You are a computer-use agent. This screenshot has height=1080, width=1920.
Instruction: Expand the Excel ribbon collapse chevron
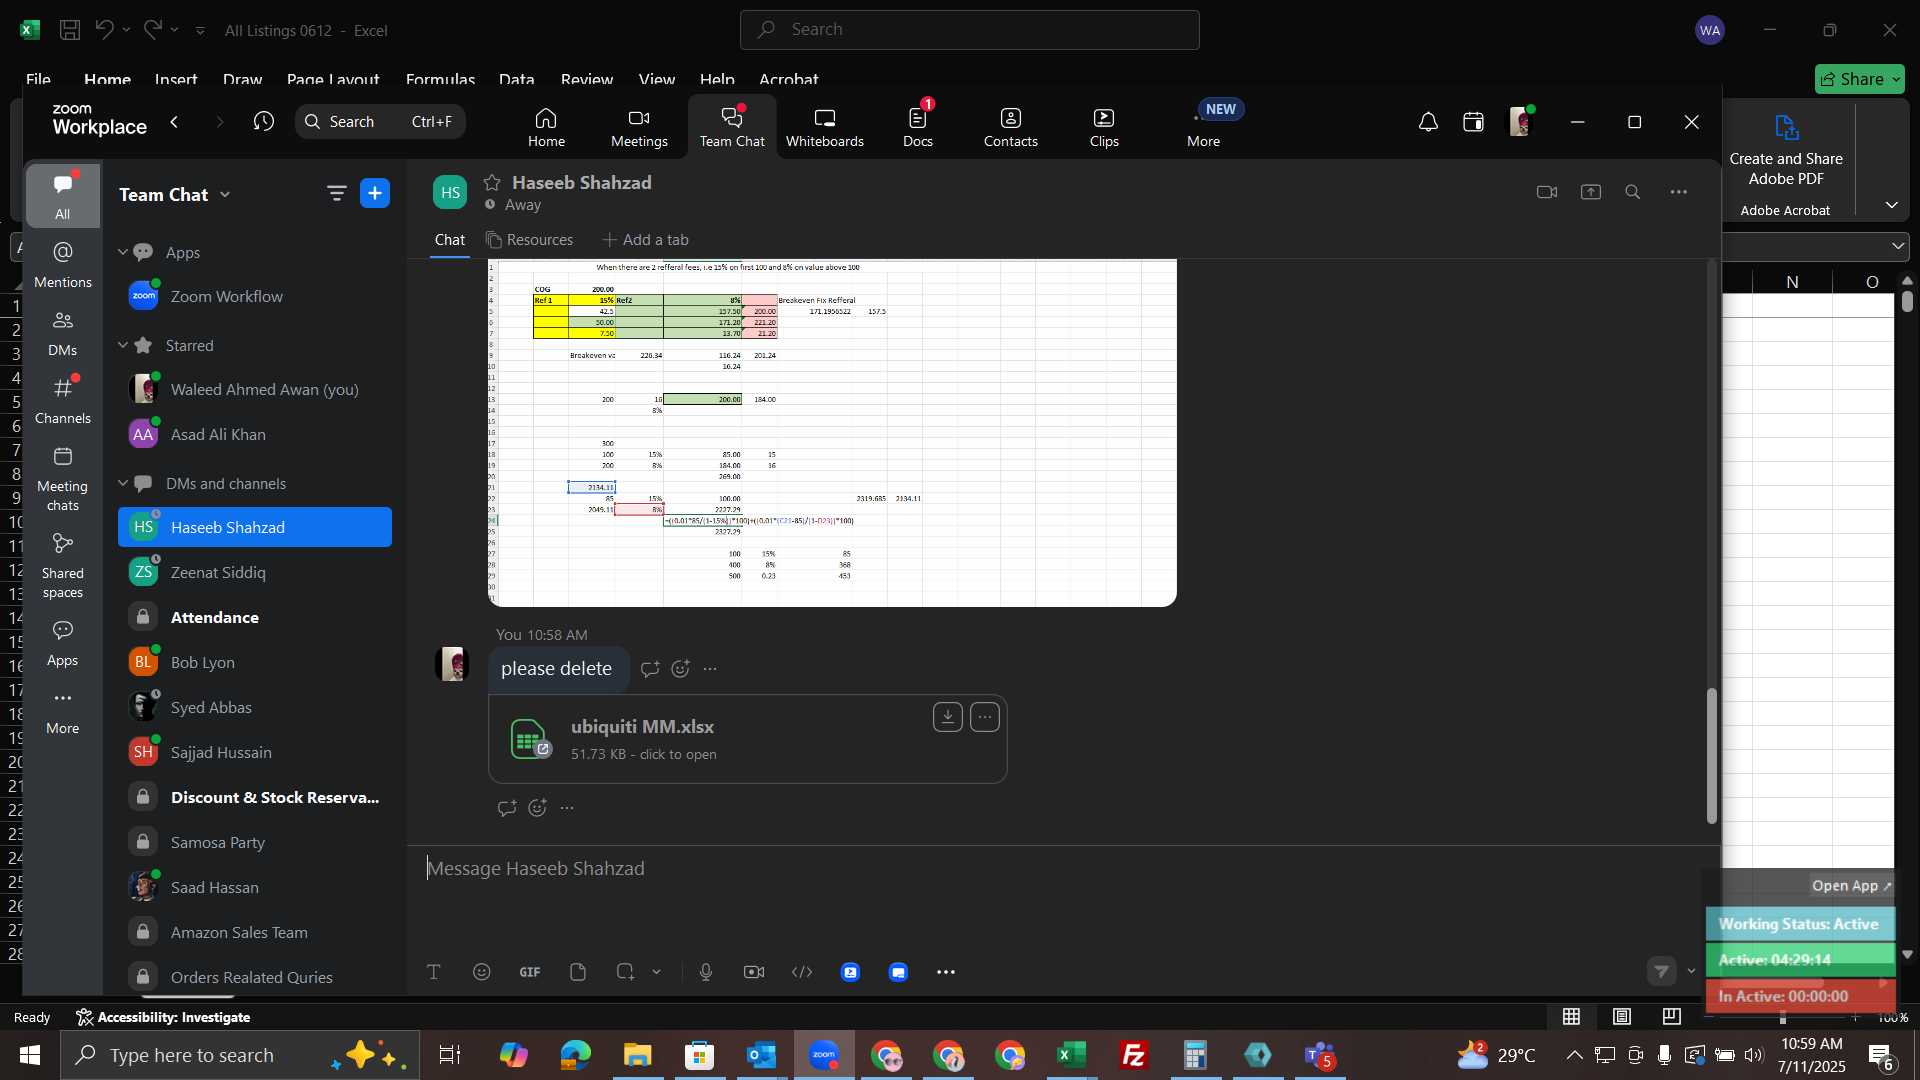point(1891,205)
